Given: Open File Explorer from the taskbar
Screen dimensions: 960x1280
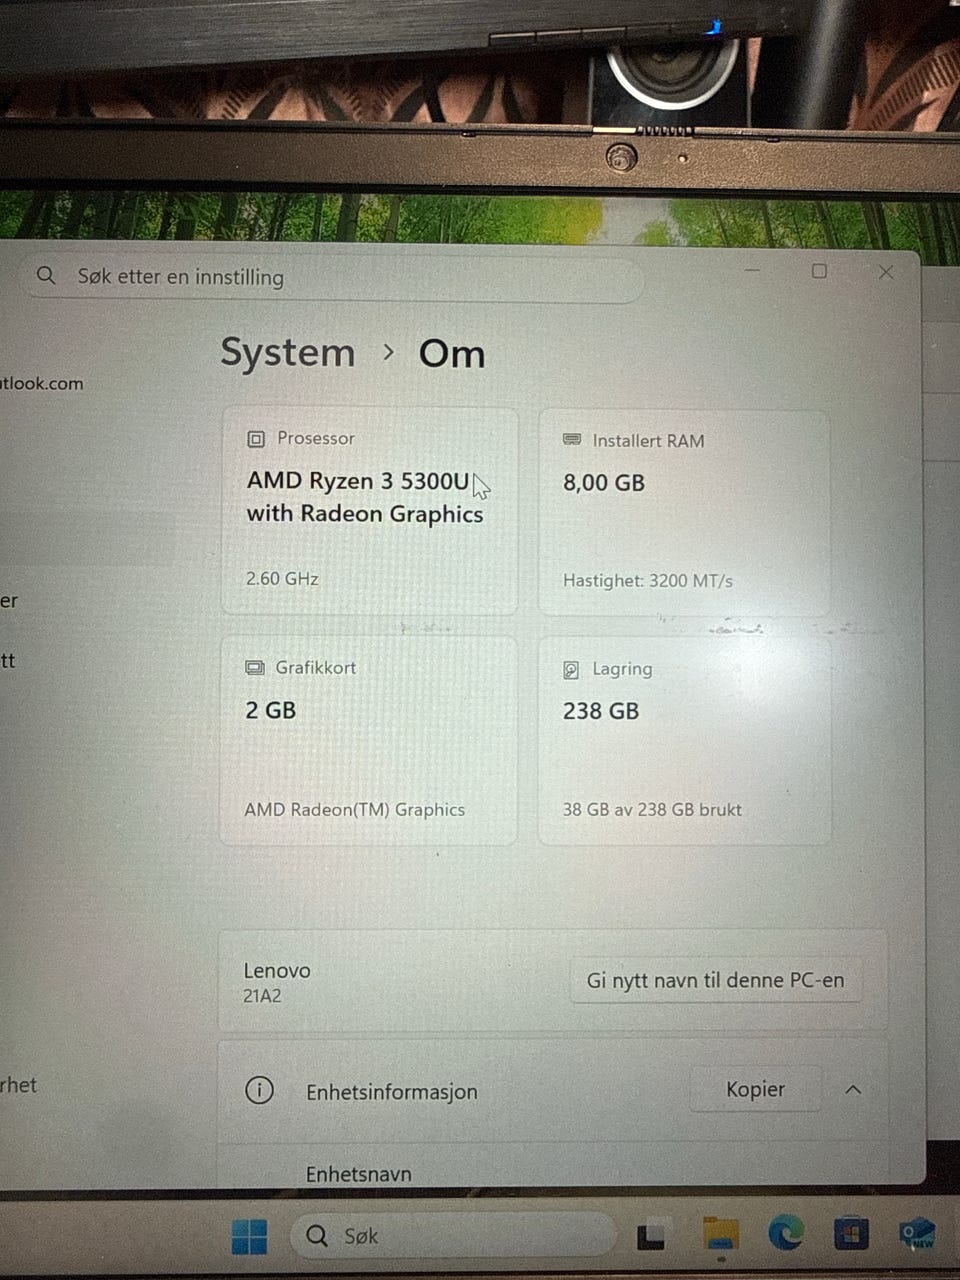Looking at the screenshot, I should [720, 1235].
